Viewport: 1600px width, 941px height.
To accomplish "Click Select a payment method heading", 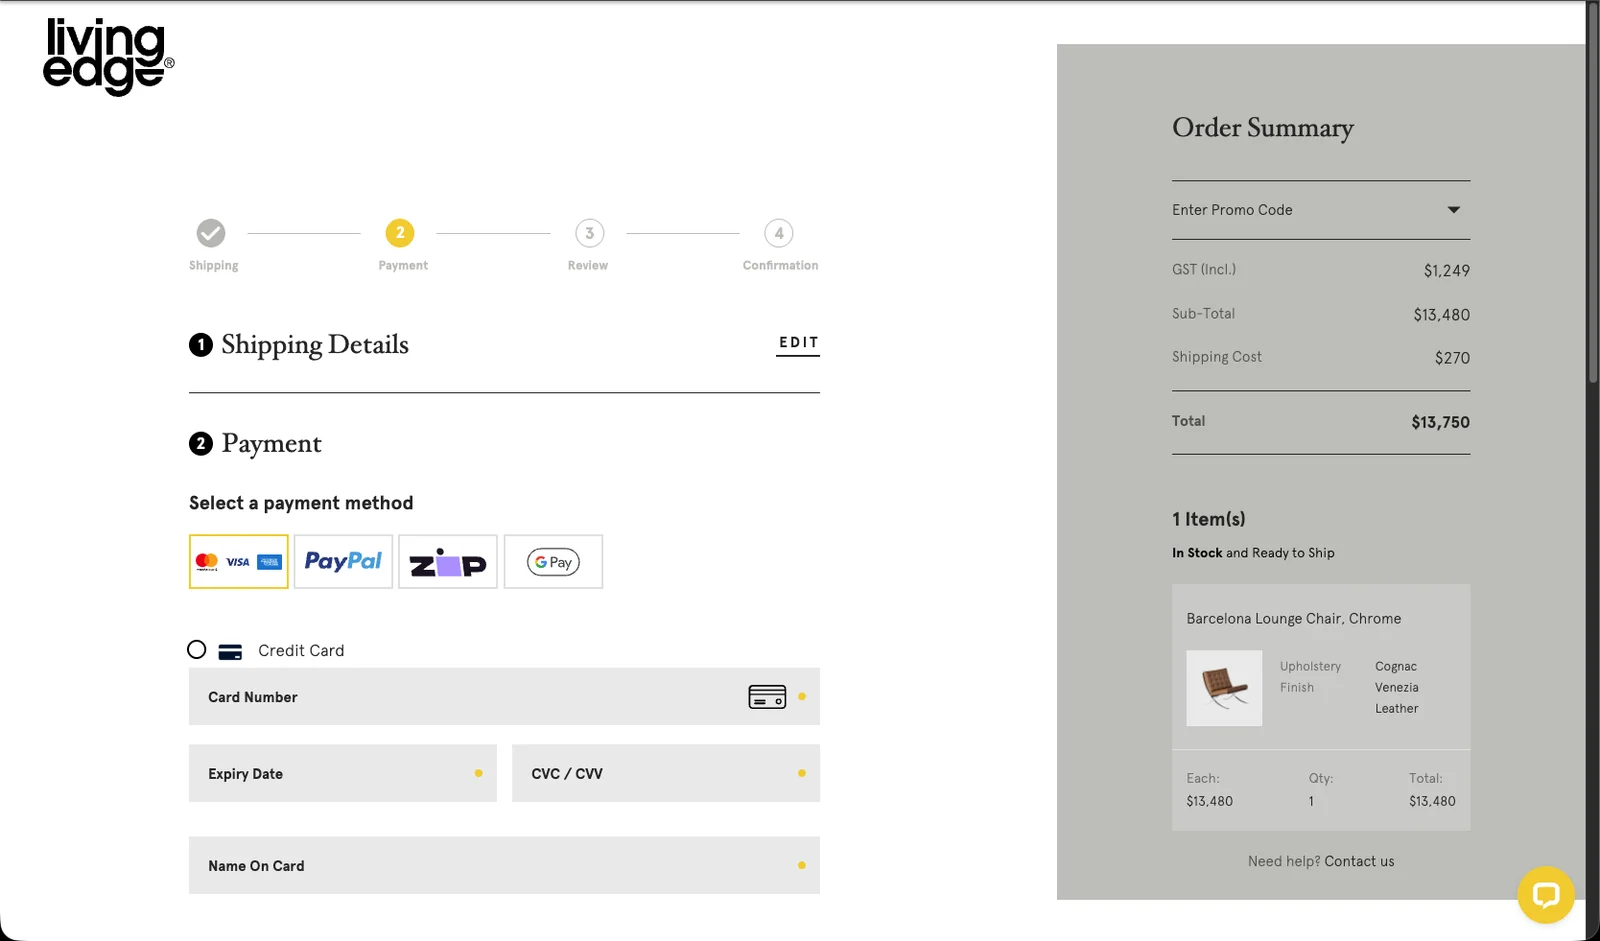I will click(301, 503).
